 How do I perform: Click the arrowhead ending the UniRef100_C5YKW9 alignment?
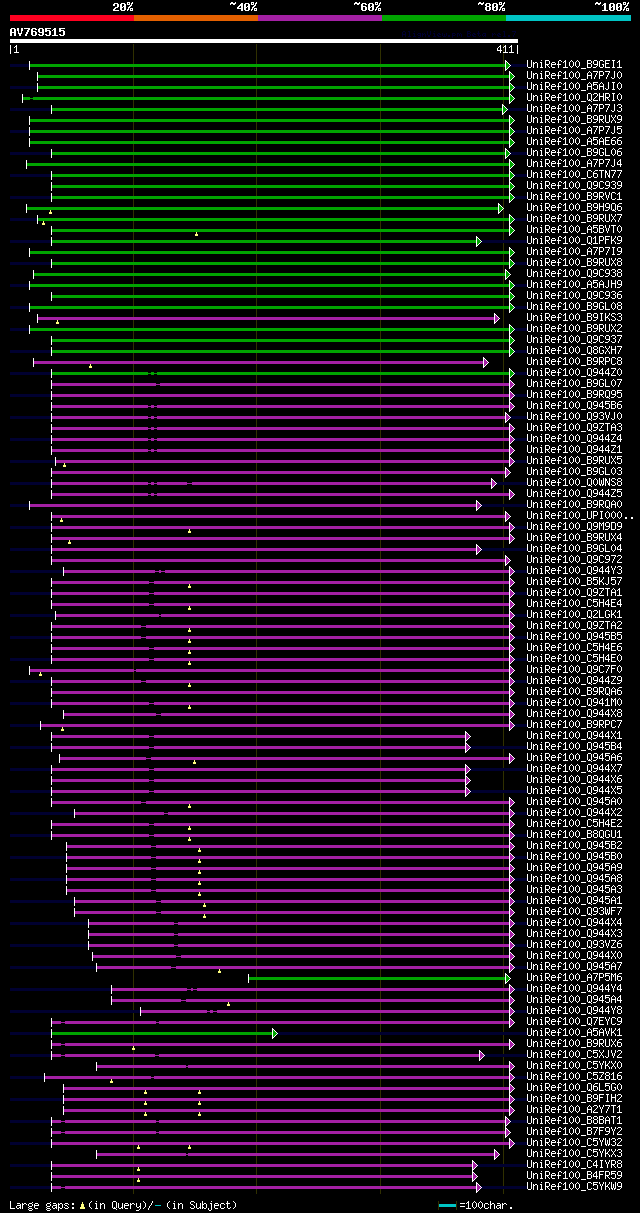[479, 1187]
